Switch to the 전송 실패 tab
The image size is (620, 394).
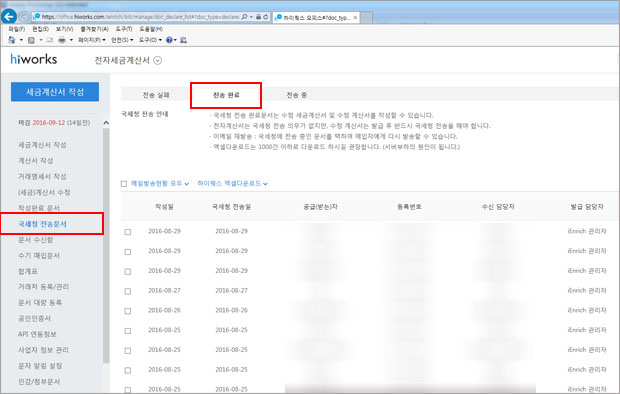tap(156, 95)
